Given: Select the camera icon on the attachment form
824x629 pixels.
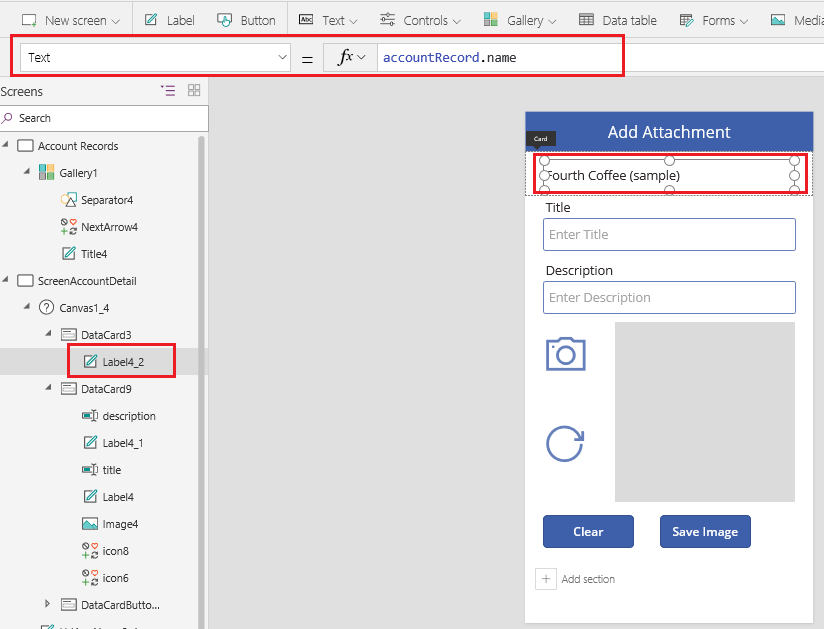Looking at the screenshot, I should click(x=565, y=354).
